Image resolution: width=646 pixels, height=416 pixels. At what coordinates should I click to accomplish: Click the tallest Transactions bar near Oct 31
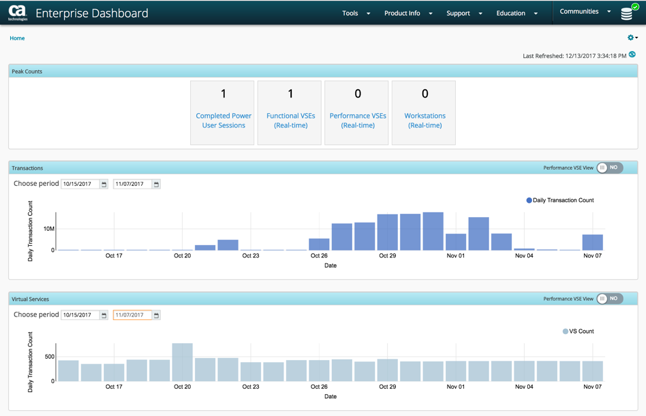point(433,231)
